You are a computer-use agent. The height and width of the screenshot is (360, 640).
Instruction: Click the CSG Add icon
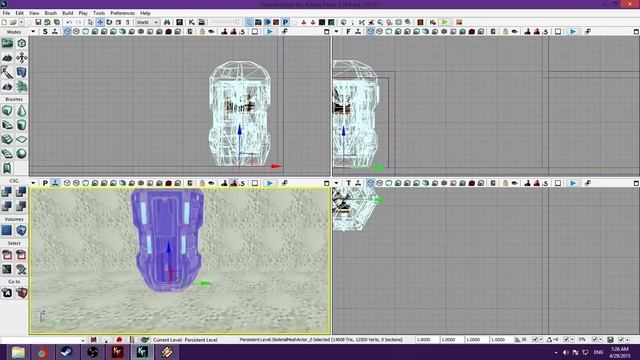tap(7, 192)
